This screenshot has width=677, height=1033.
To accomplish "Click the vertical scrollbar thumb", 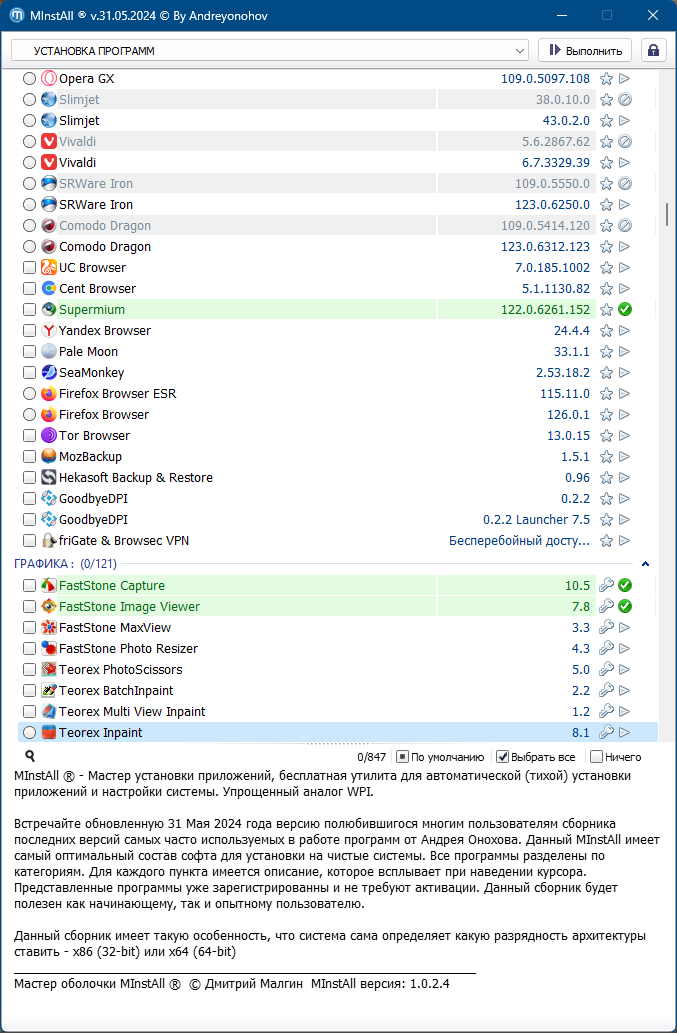I will 667,214.
